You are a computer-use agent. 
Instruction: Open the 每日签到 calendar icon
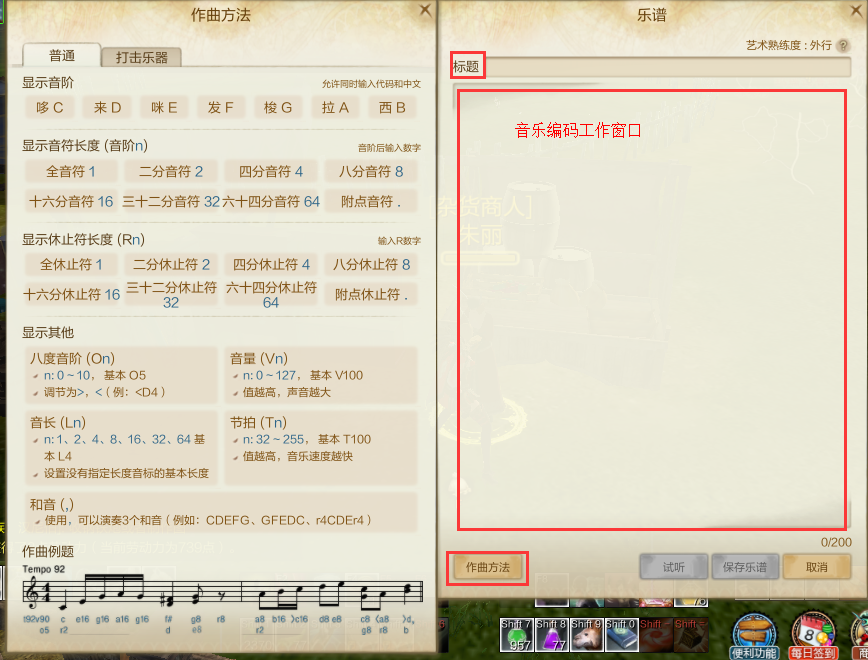click(813, 636)
